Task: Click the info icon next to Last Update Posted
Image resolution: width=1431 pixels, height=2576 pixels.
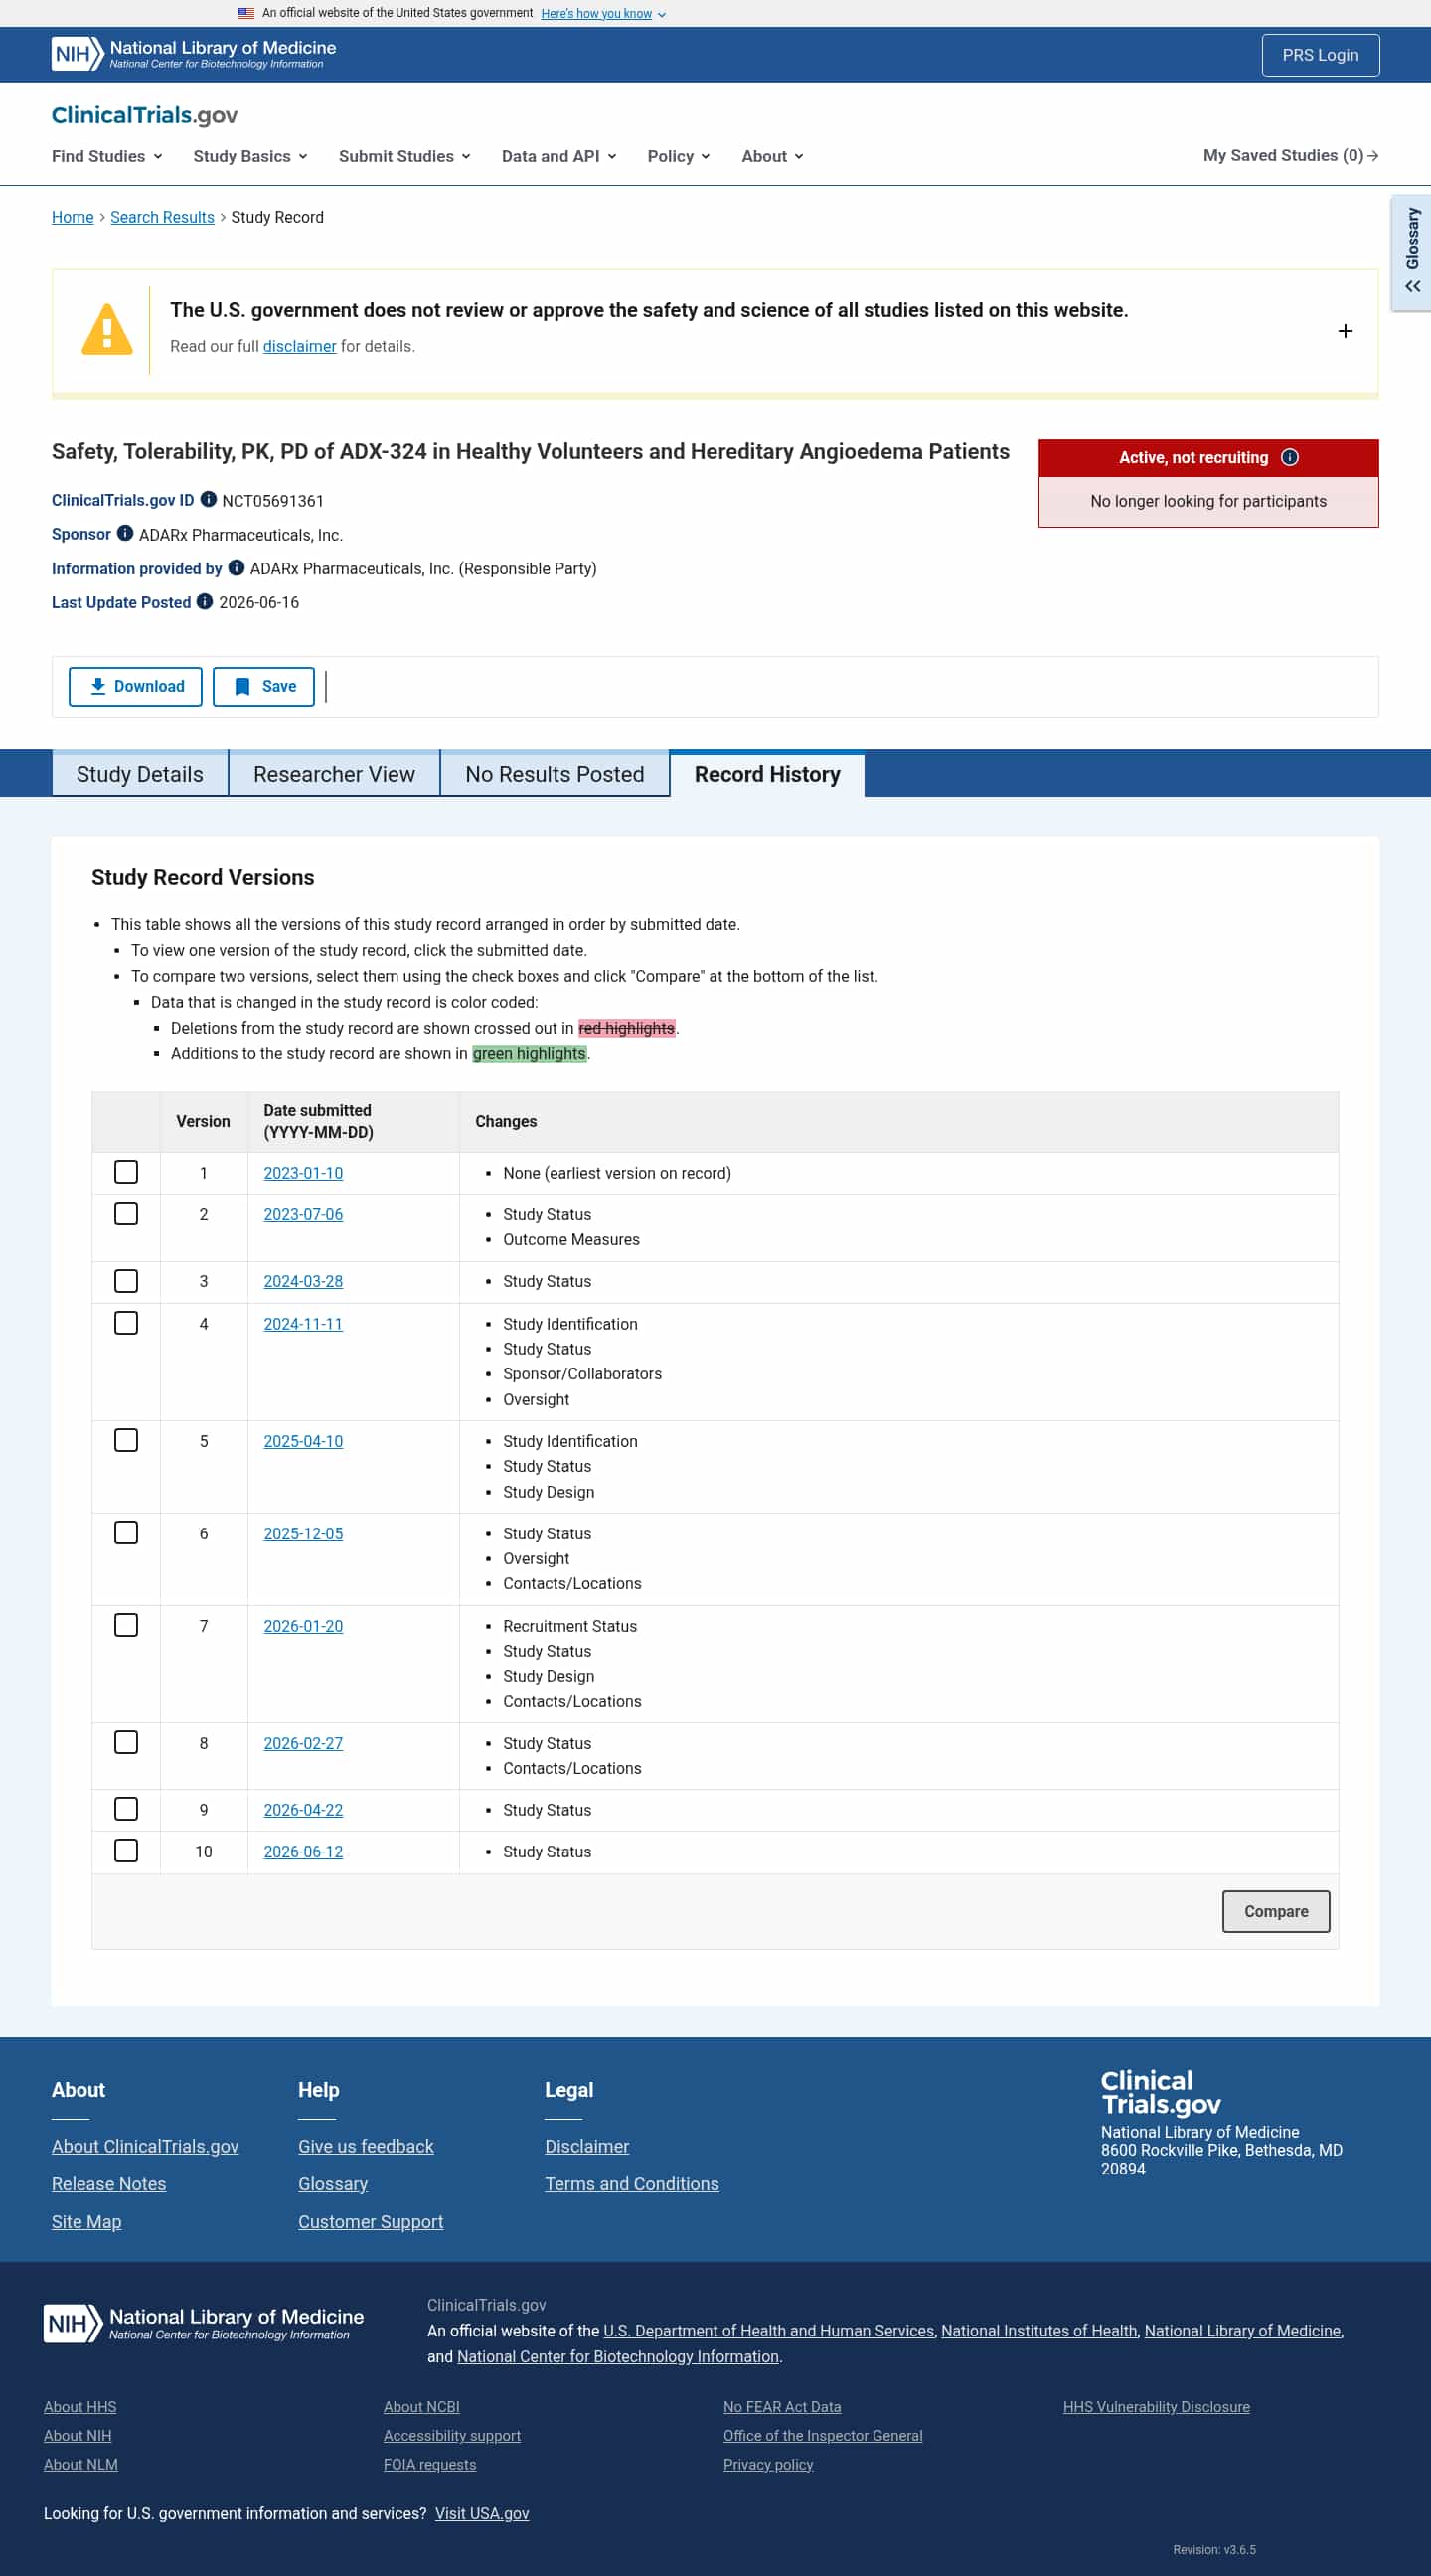Action: 204,601
